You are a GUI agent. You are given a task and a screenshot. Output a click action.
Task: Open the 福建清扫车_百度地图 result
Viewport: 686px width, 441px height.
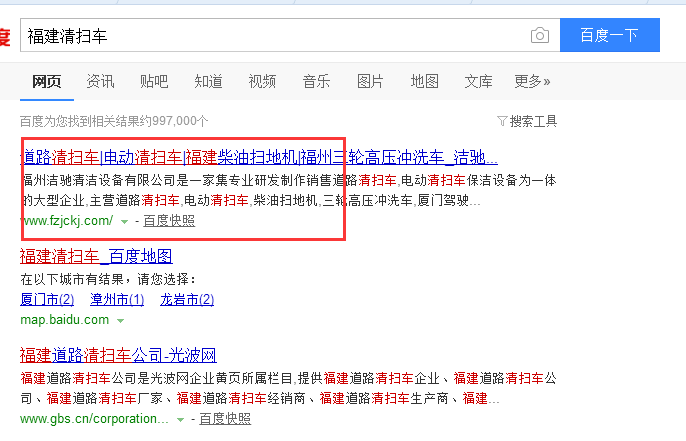point(96,256)
